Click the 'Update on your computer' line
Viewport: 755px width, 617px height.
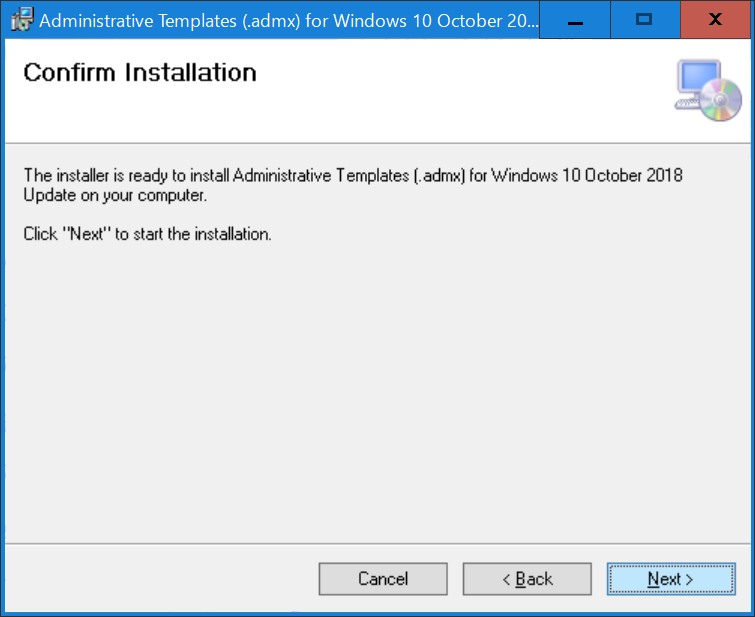pos(115,196)
